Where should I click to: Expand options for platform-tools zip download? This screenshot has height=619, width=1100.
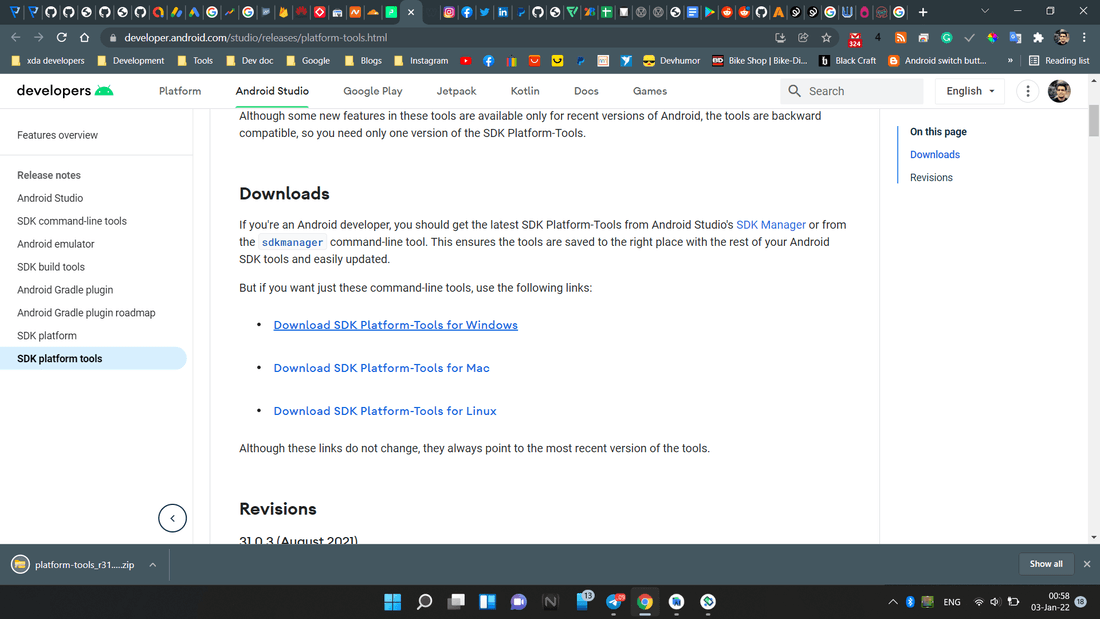(152, 564)
